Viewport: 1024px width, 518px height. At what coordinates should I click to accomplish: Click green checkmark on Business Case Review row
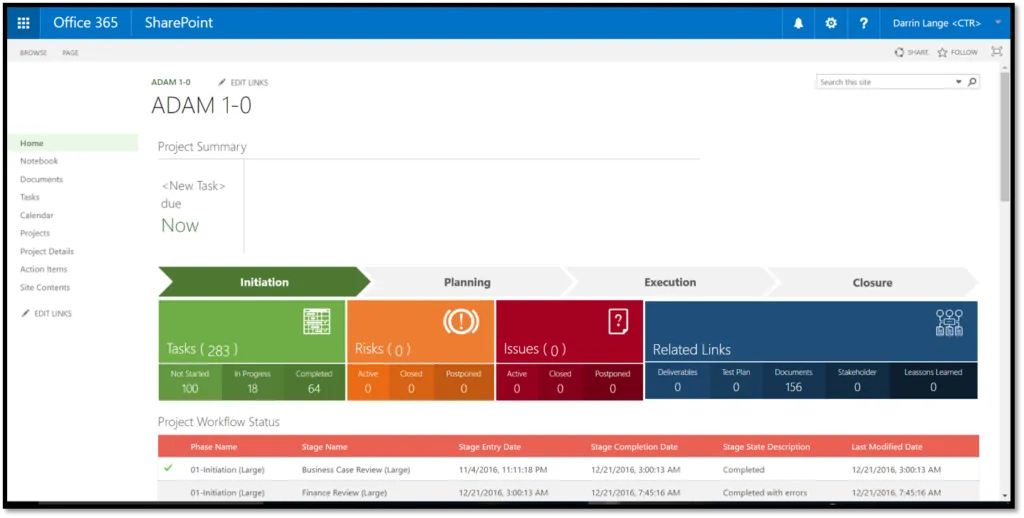[168, 468]
